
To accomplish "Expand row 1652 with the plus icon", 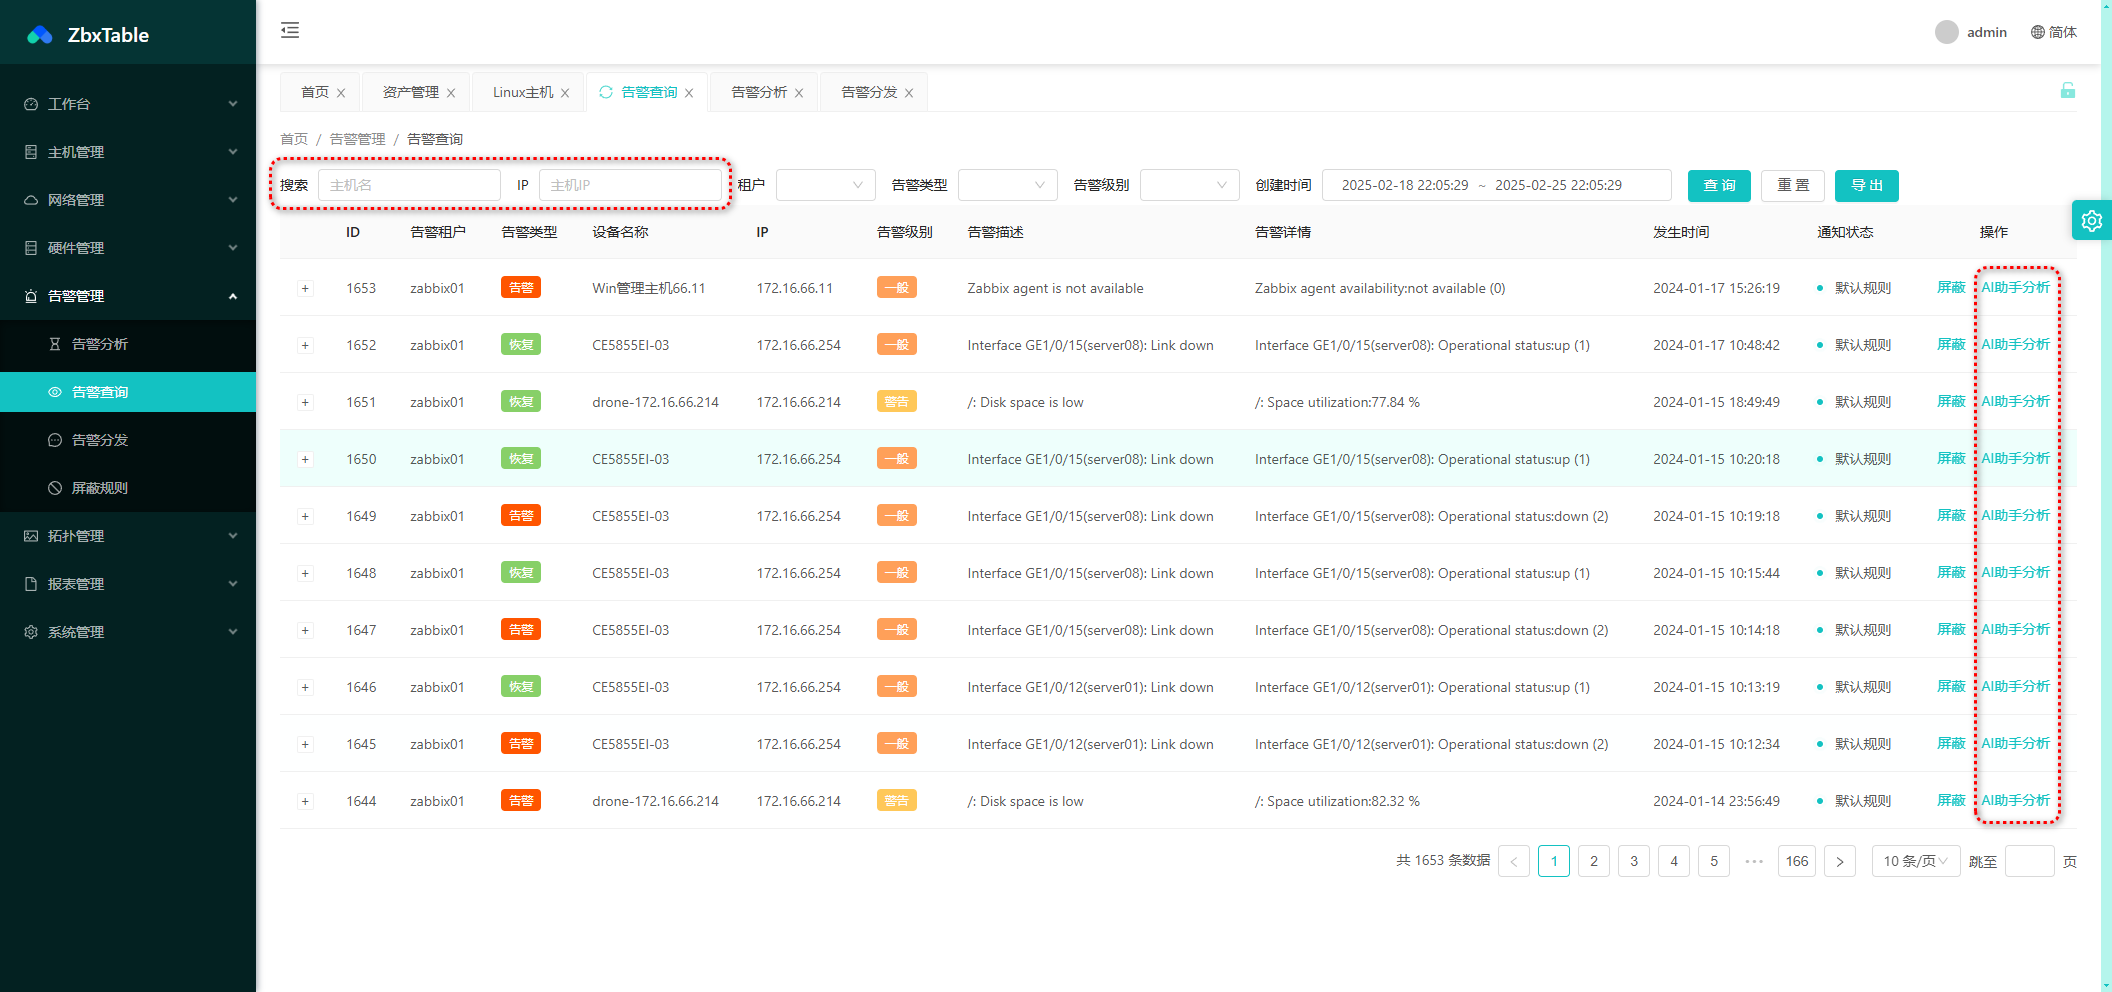I will coord(305,346).
